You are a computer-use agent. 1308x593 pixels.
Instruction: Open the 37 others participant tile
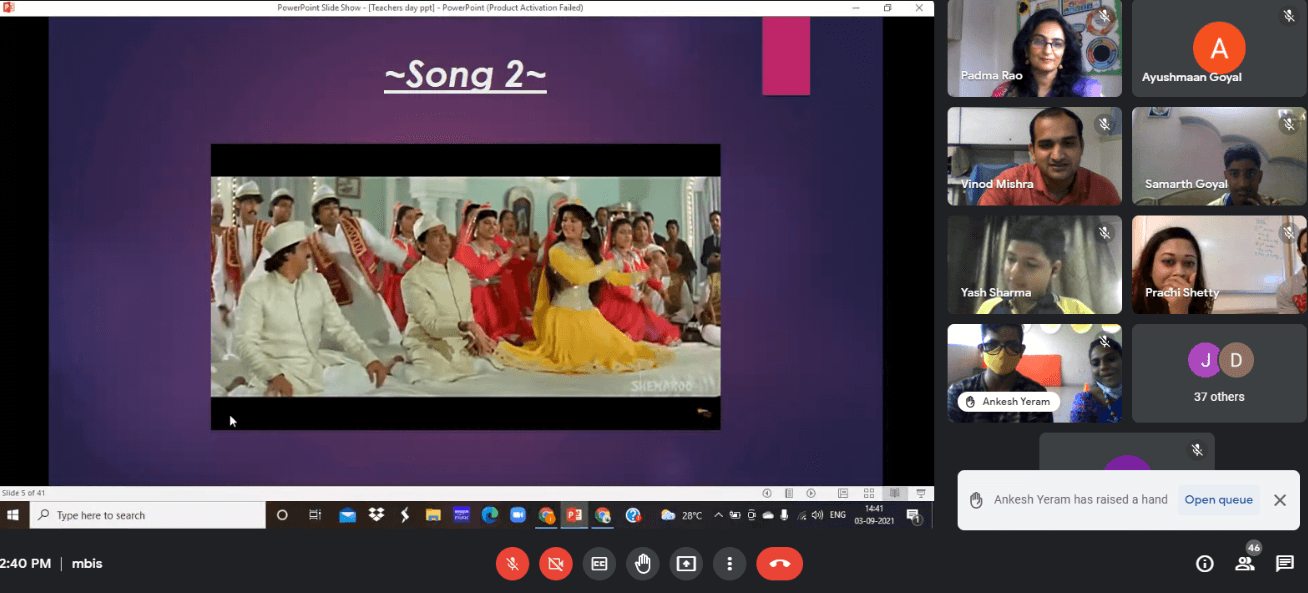[x=1219, y=373]
